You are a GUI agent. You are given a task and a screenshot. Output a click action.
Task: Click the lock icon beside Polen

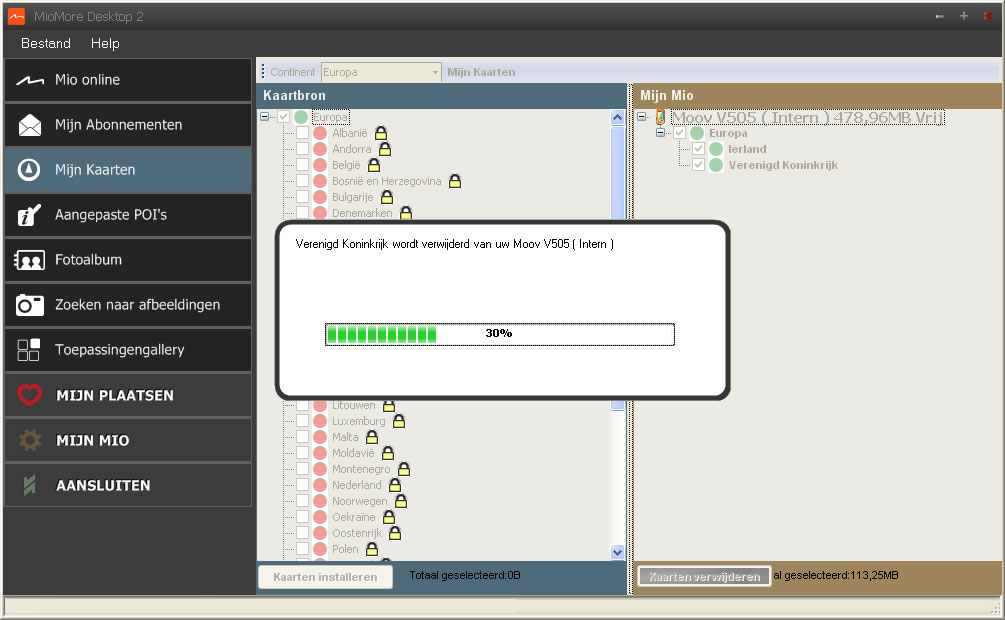[372, 549]
